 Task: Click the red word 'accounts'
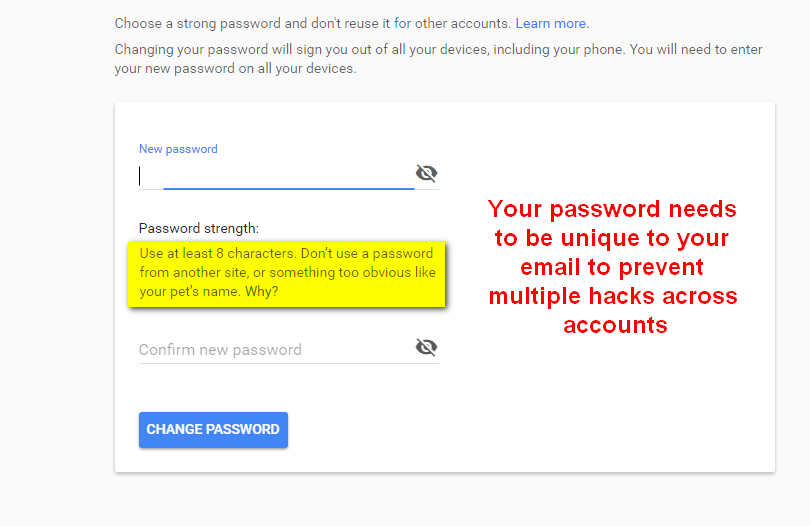pyautogui.click(x=615, y=325)
